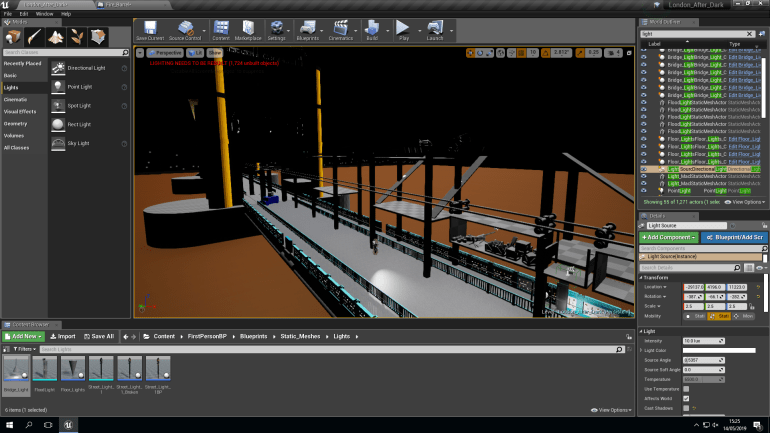
Task: Toggle the Affects World checkbox
Action: click(x=686, y=398)
